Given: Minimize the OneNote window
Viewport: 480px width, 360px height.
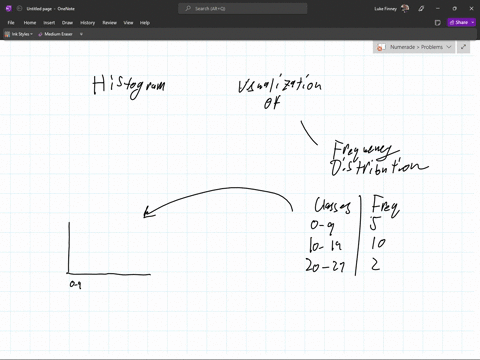Looking at the screenshot, I should coord(438,9).
